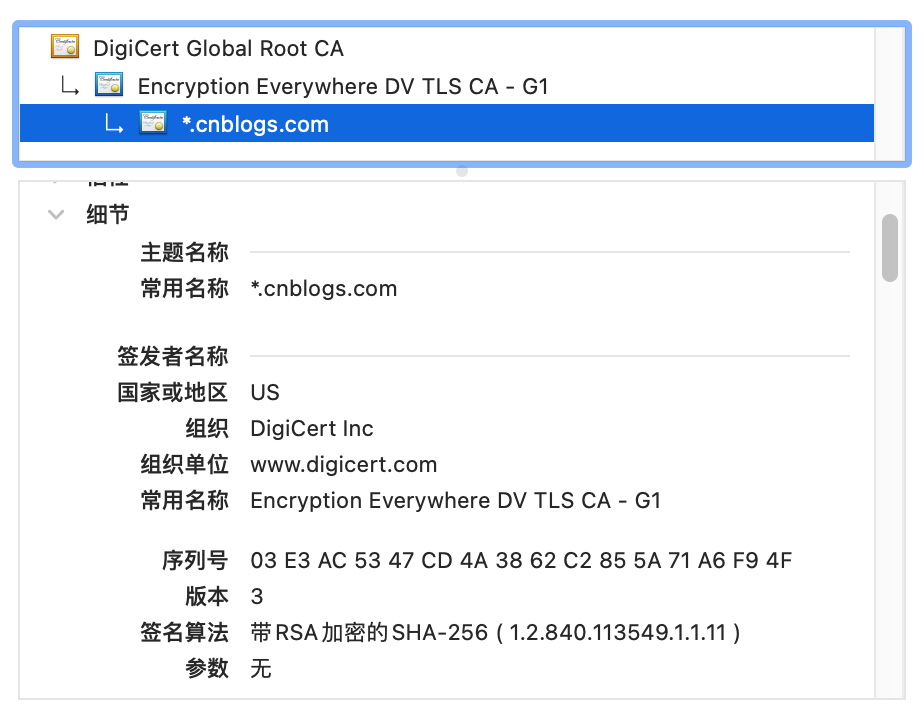
Task: Collapse the 细节 section using its chevron
Action: pyautogui.click(x=56, y=214)
